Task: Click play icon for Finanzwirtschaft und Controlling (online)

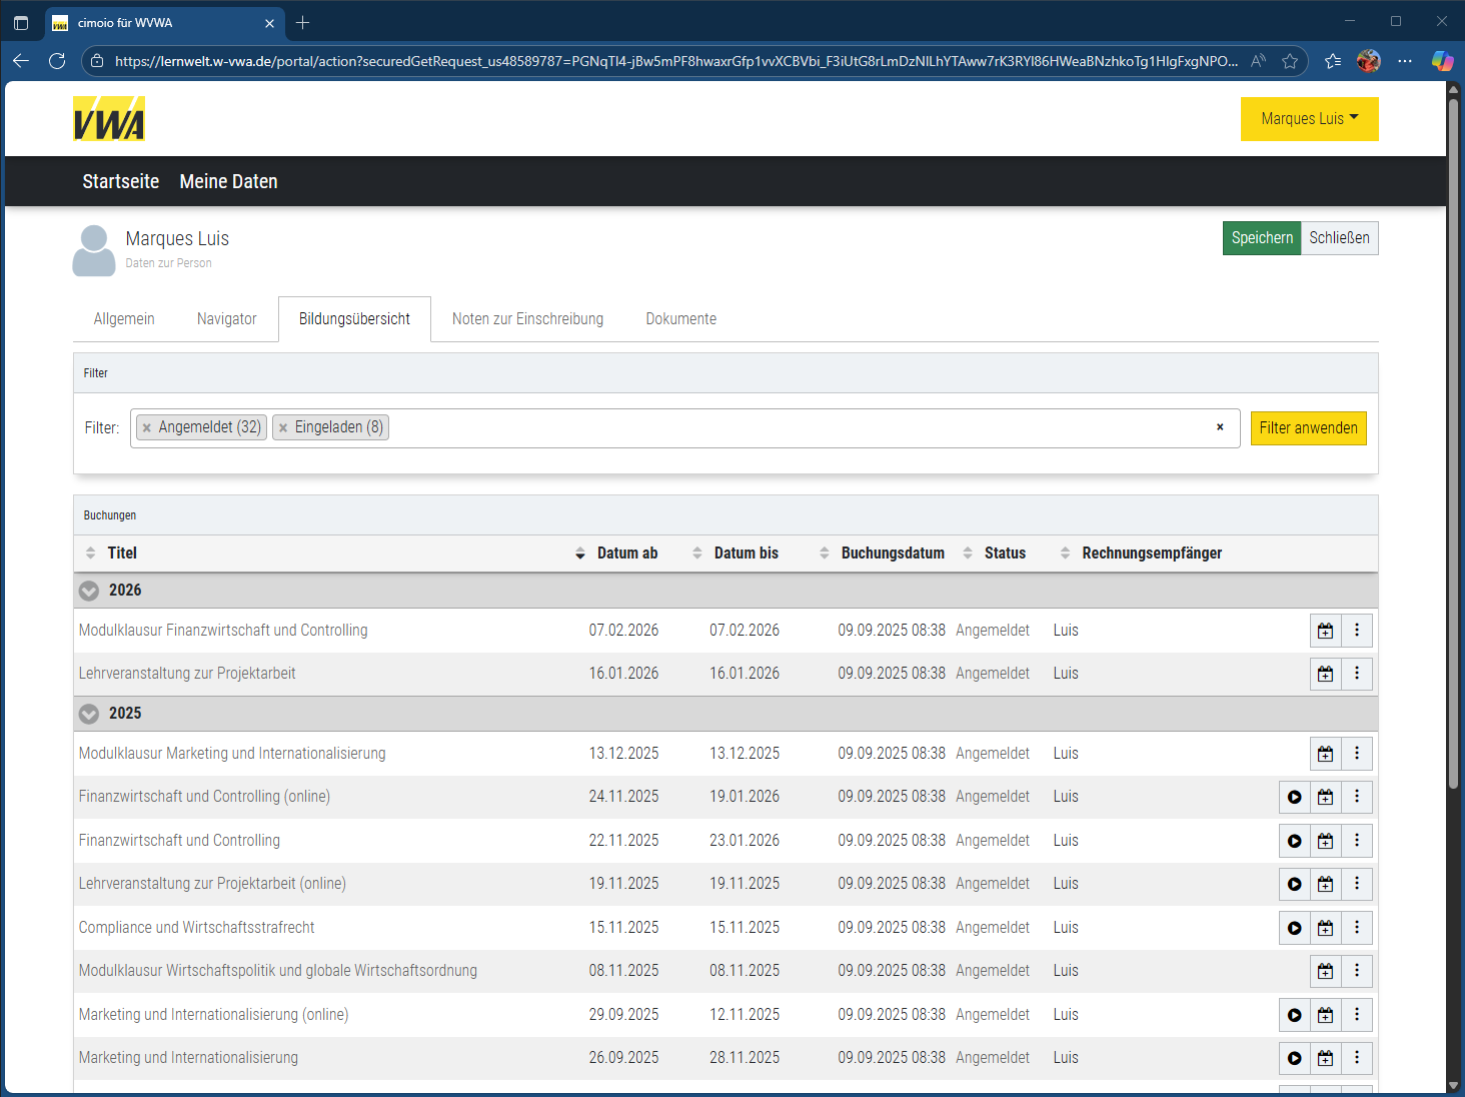Action: click(x=1294, y=797)
